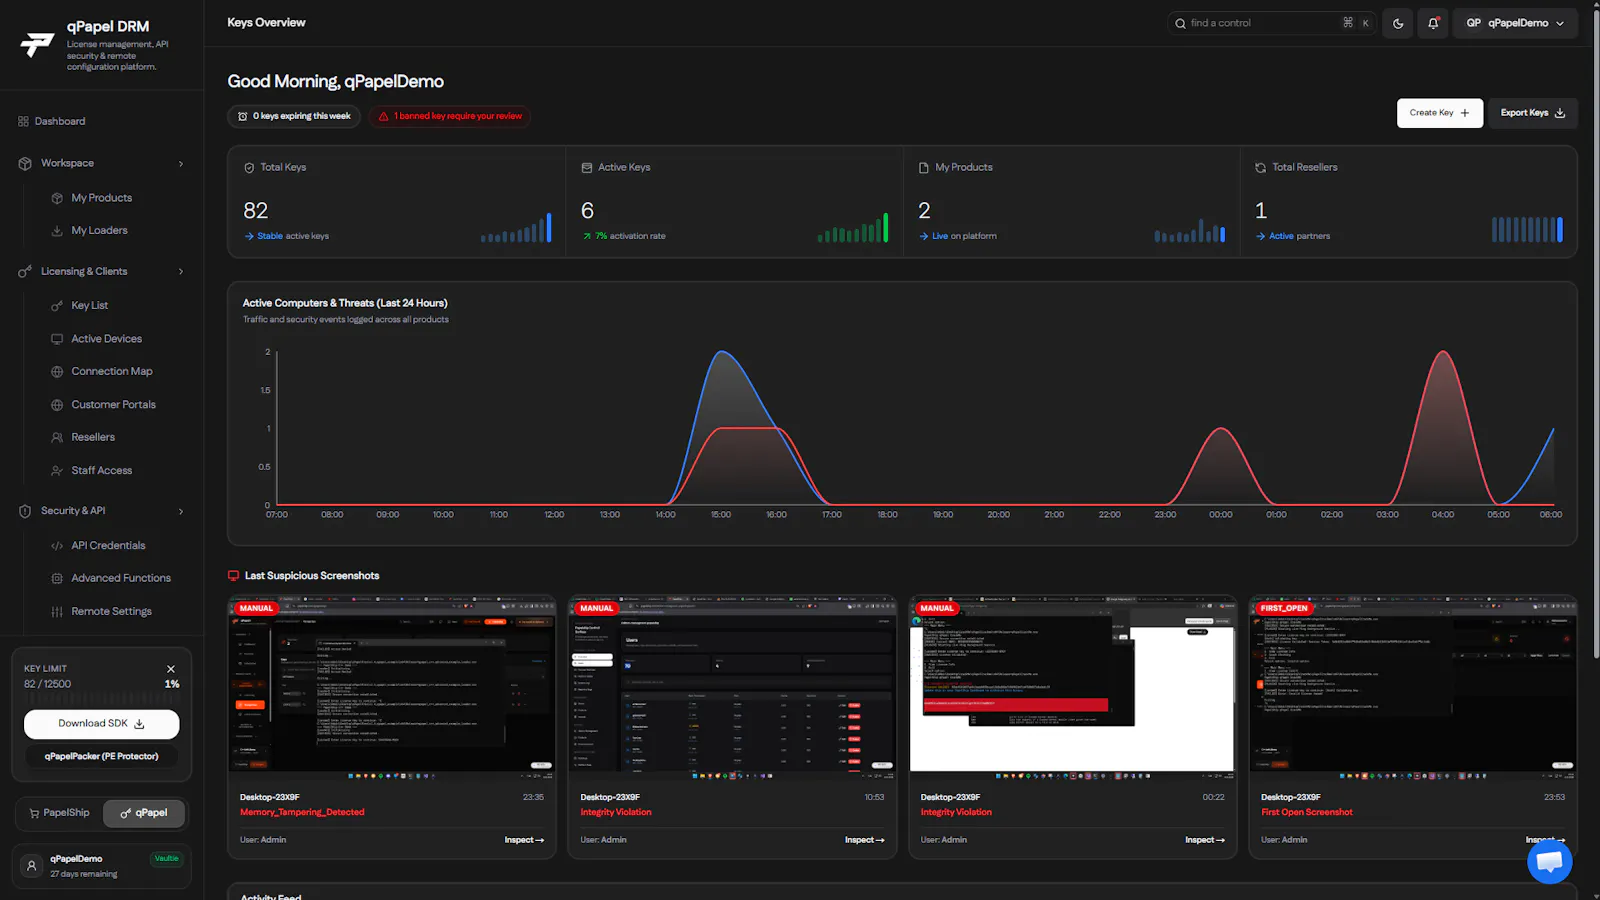Click the Stable active keys link

coord(286,236)
